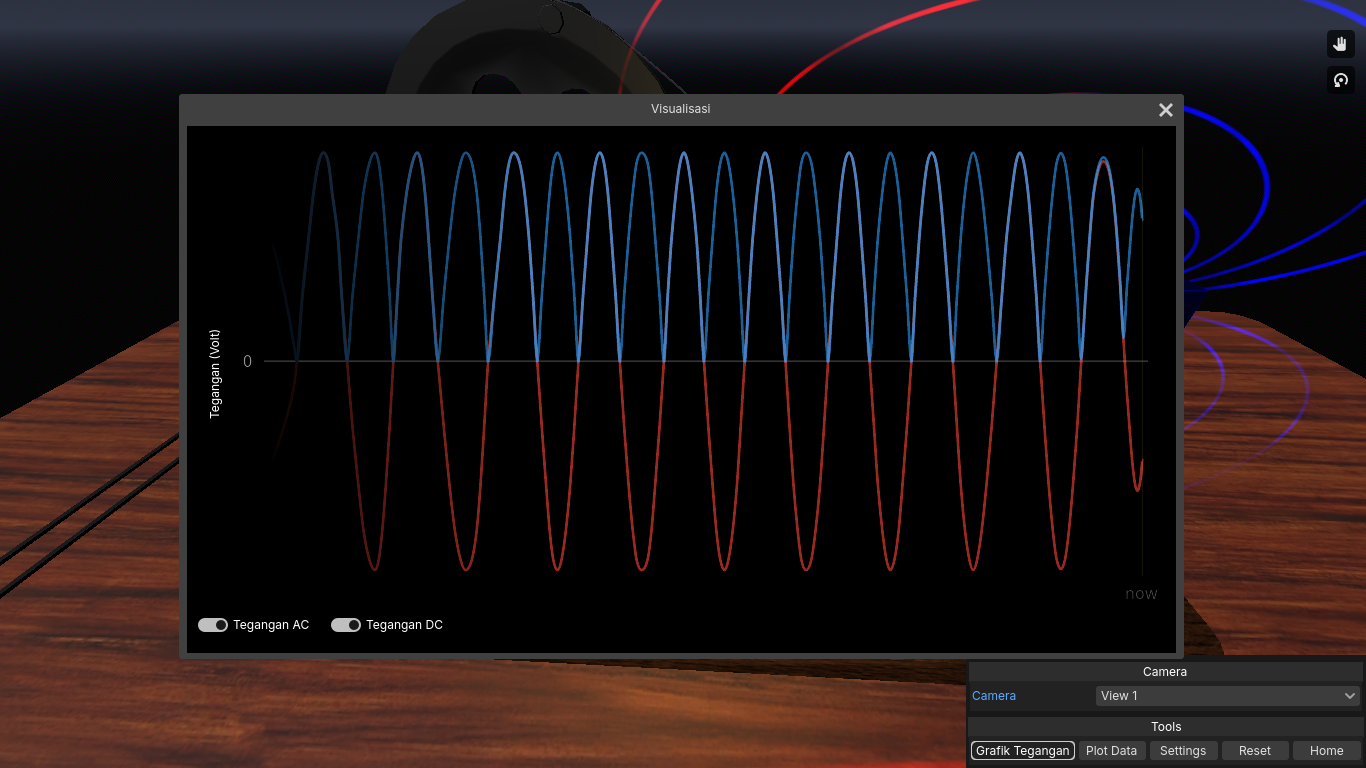
Task: Click the camera orbit rotate icon
Action: pos(1340,81)
